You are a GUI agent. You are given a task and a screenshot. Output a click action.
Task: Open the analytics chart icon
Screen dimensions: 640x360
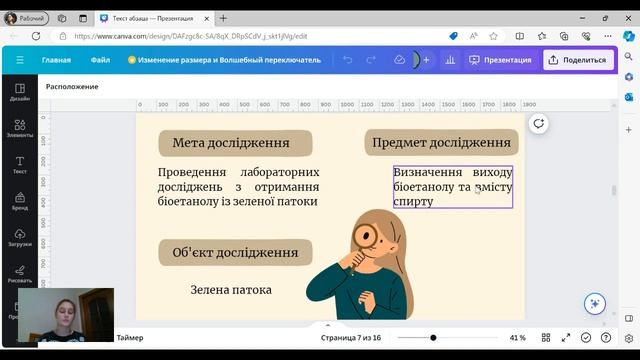pyautogui.click(x=450, y=60)
